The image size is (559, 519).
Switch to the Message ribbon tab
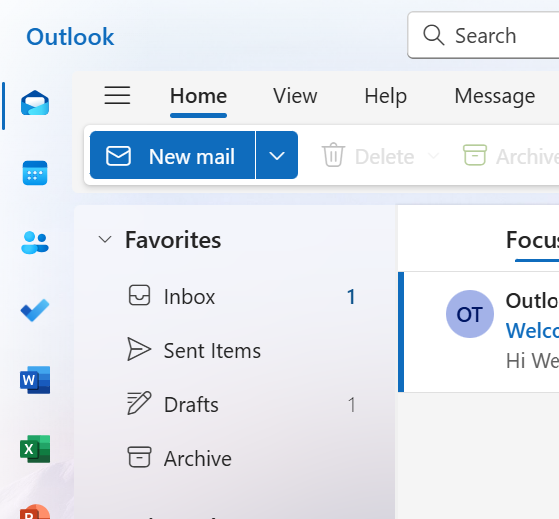point(495,96)
